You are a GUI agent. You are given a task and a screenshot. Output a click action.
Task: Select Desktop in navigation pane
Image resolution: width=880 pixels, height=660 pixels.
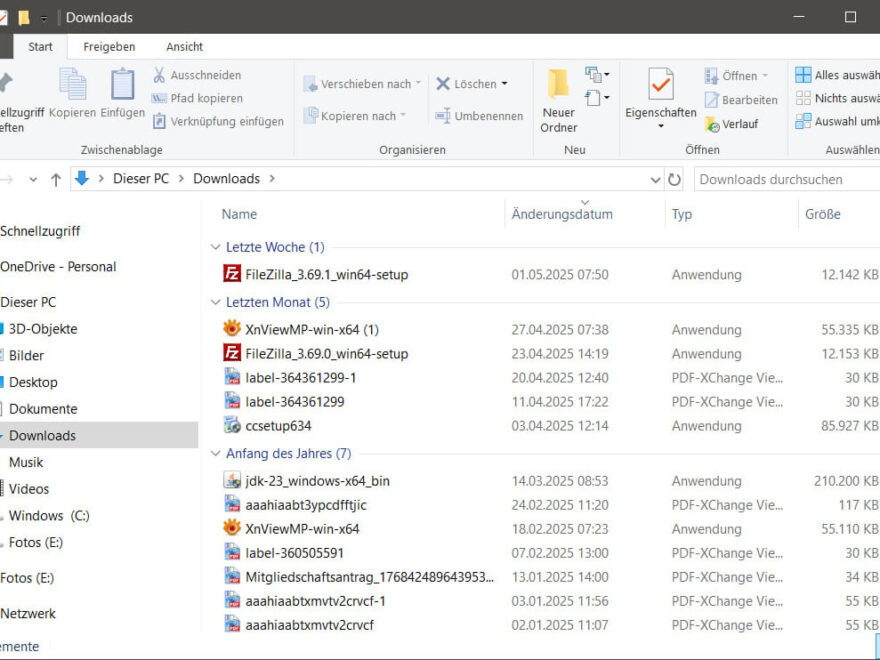33,382
